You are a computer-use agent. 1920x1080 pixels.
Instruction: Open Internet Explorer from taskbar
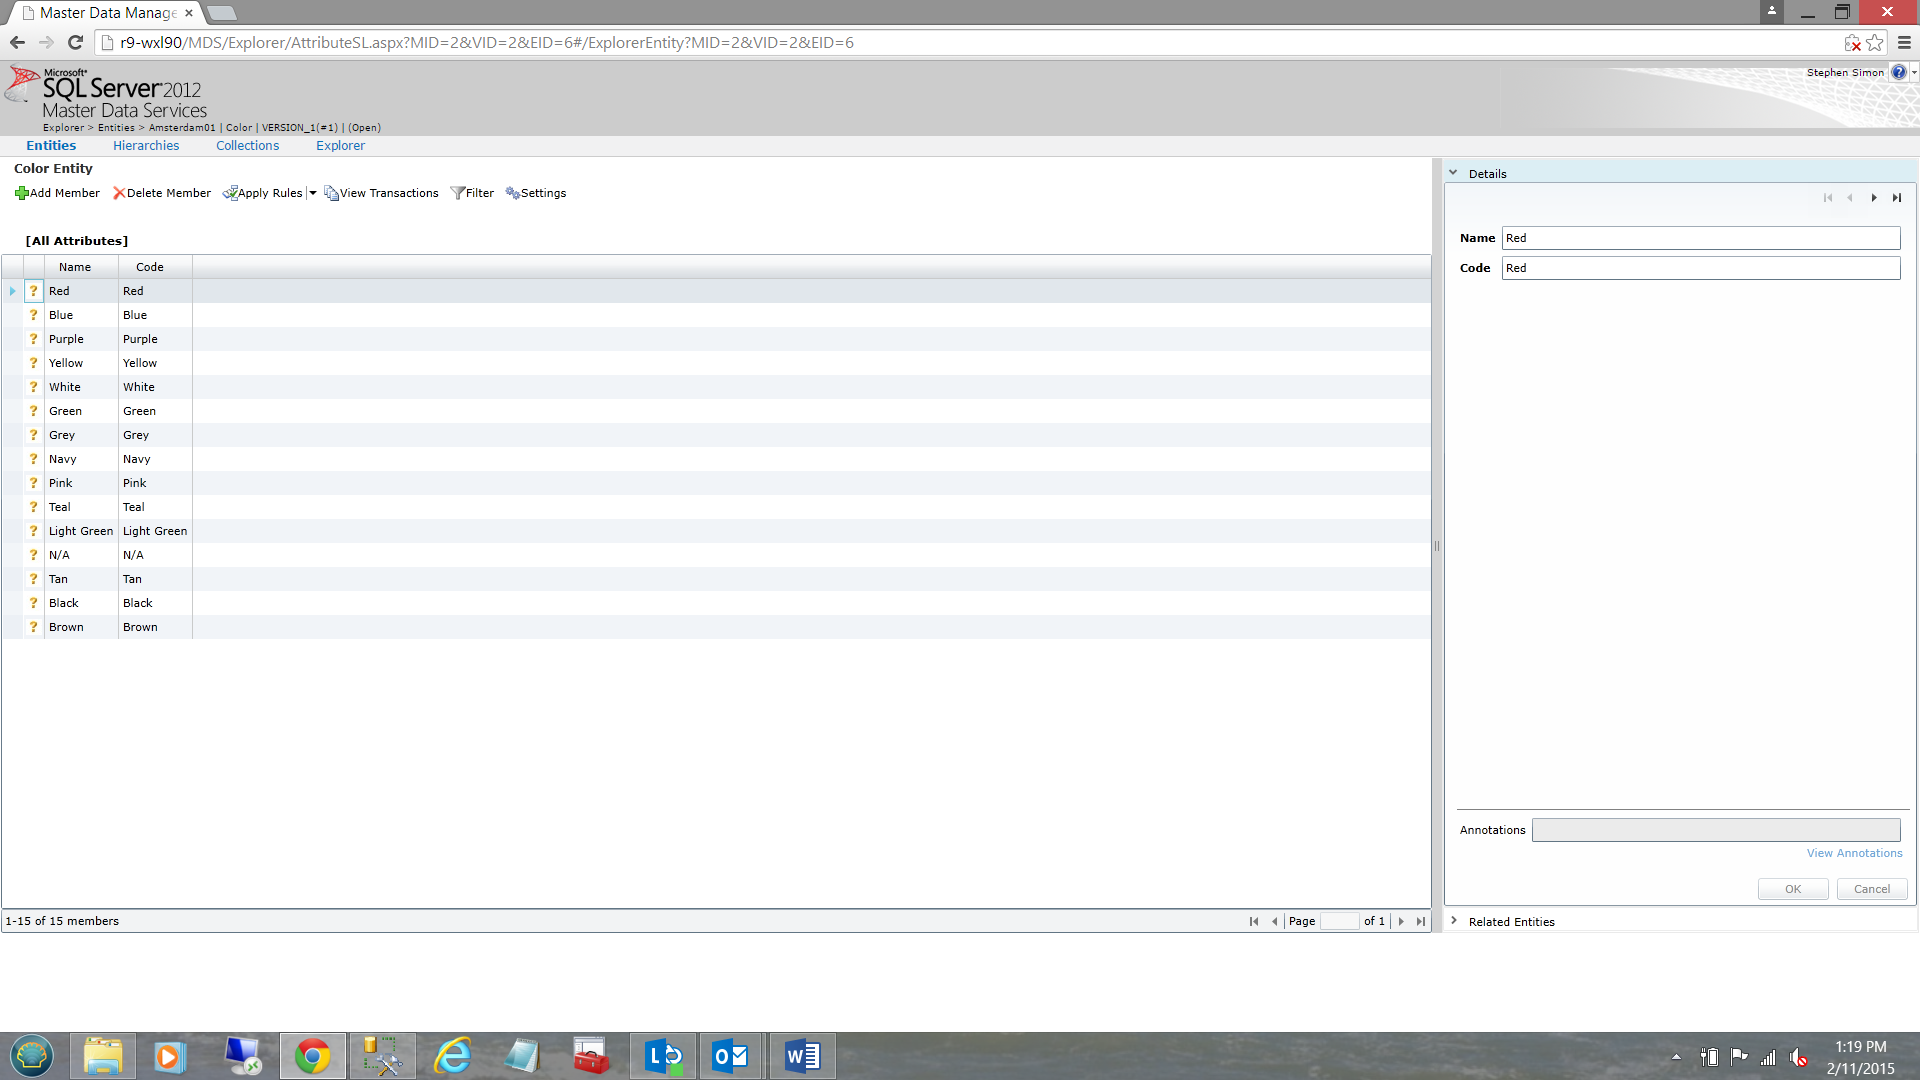click(453, 1056)
